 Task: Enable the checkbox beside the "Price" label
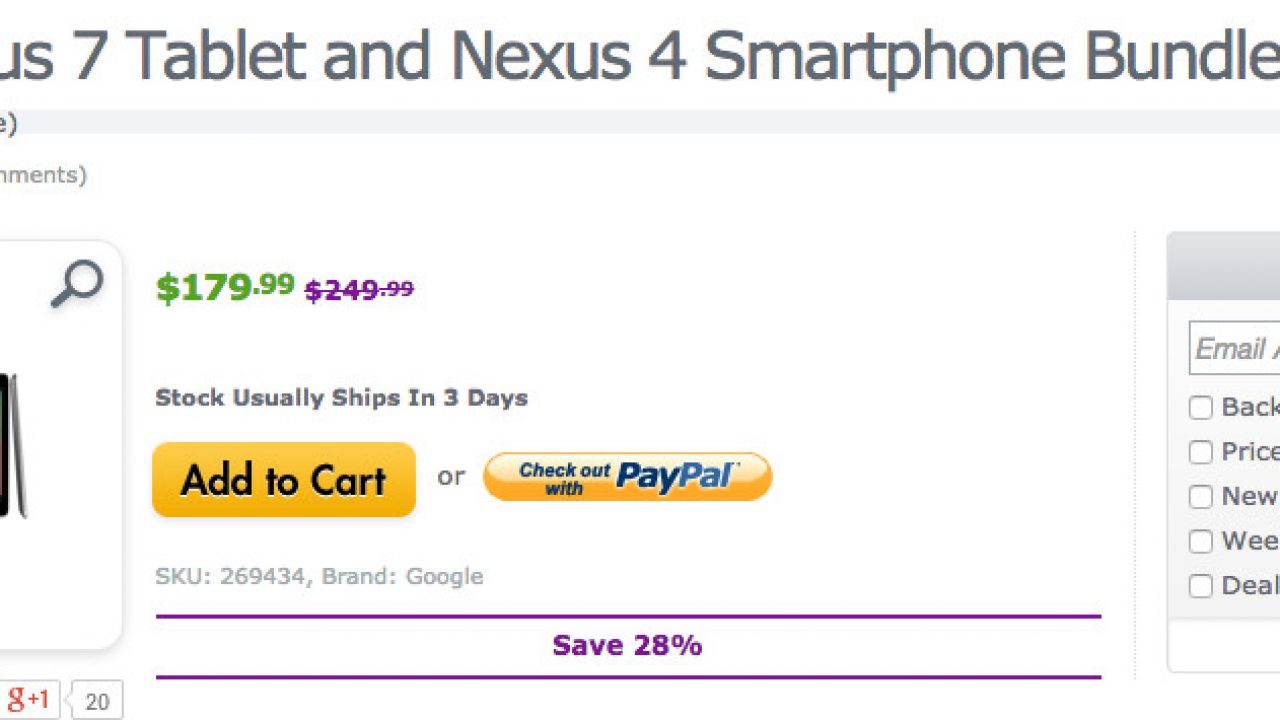1201,452
